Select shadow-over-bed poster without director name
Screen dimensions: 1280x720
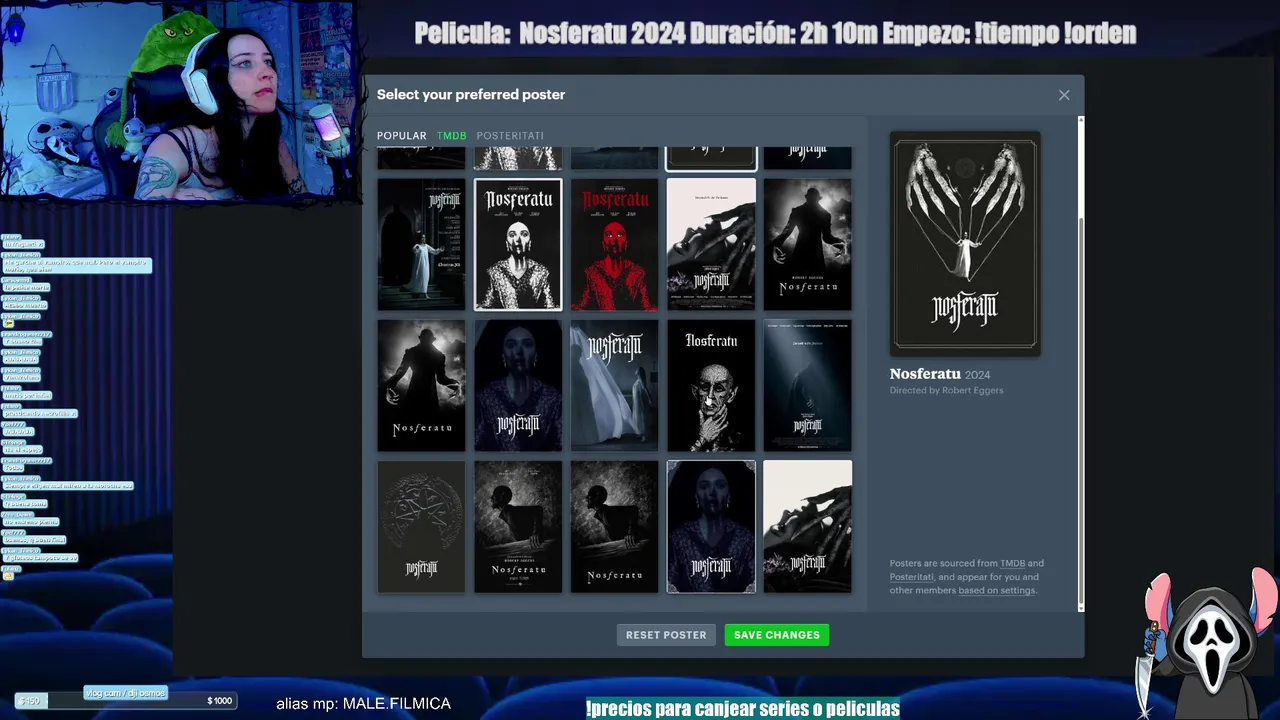pos(614,527)
